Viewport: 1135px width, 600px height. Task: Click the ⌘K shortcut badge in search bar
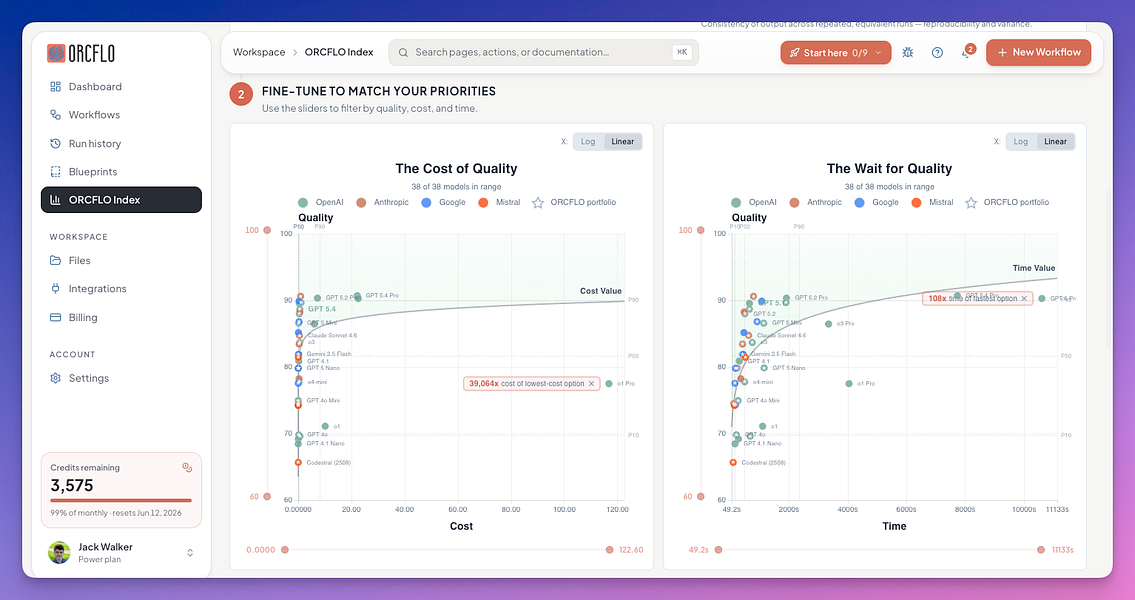682,52
